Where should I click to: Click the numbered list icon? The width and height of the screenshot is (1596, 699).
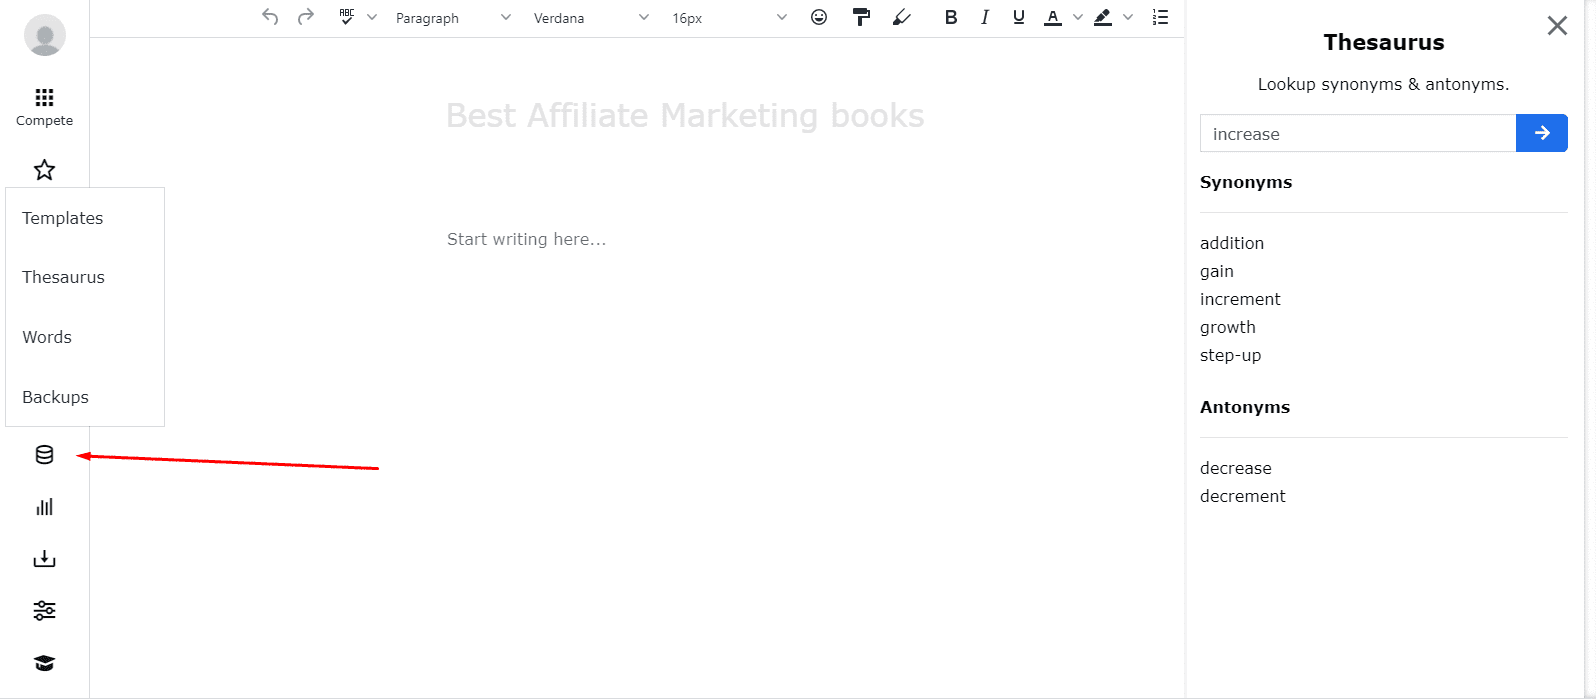point(1160,17)
